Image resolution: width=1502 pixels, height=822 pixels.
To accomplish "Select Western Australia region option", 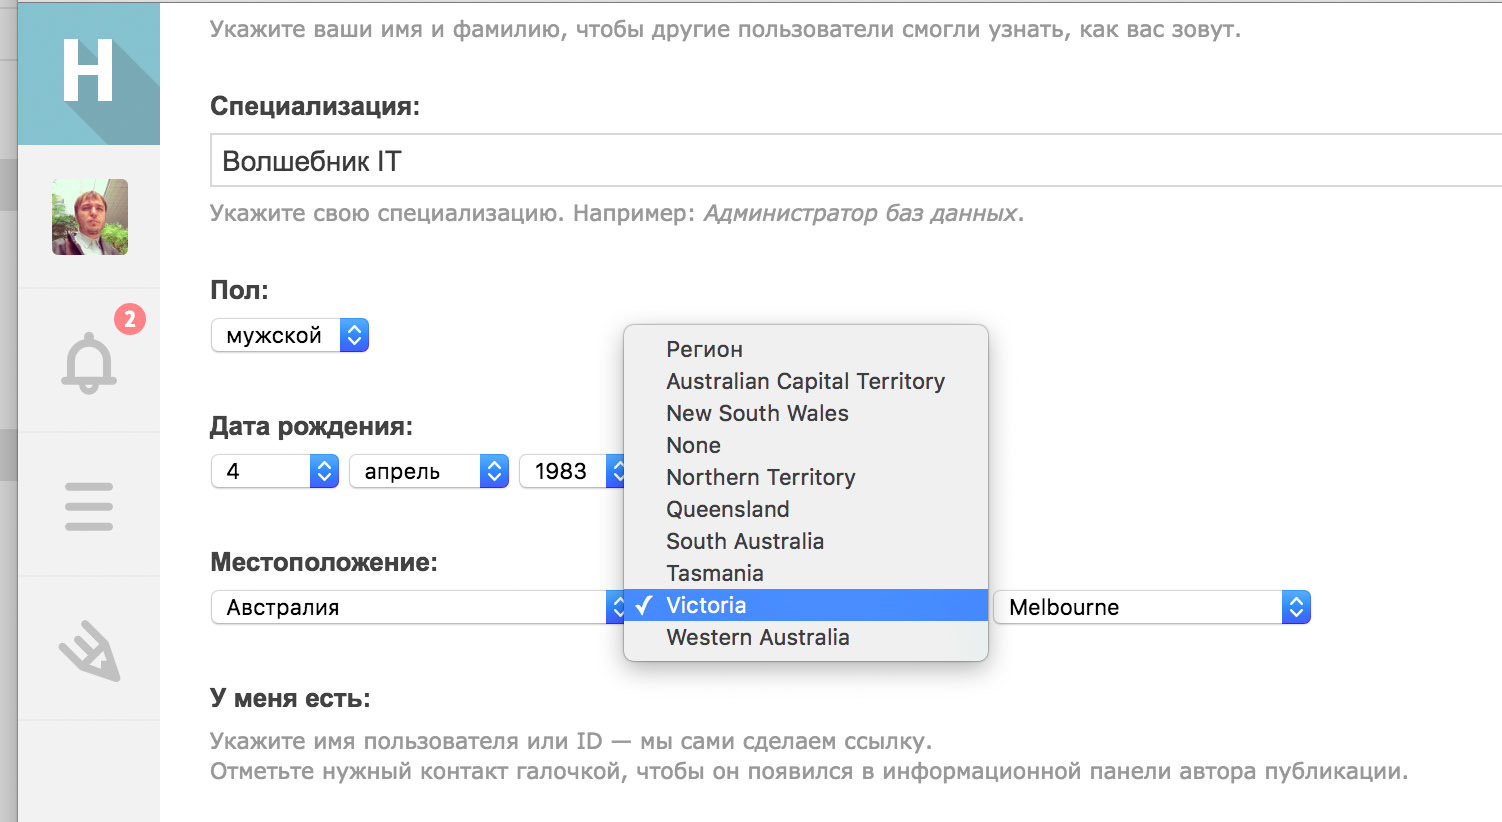I will click(x=757, y=637).
